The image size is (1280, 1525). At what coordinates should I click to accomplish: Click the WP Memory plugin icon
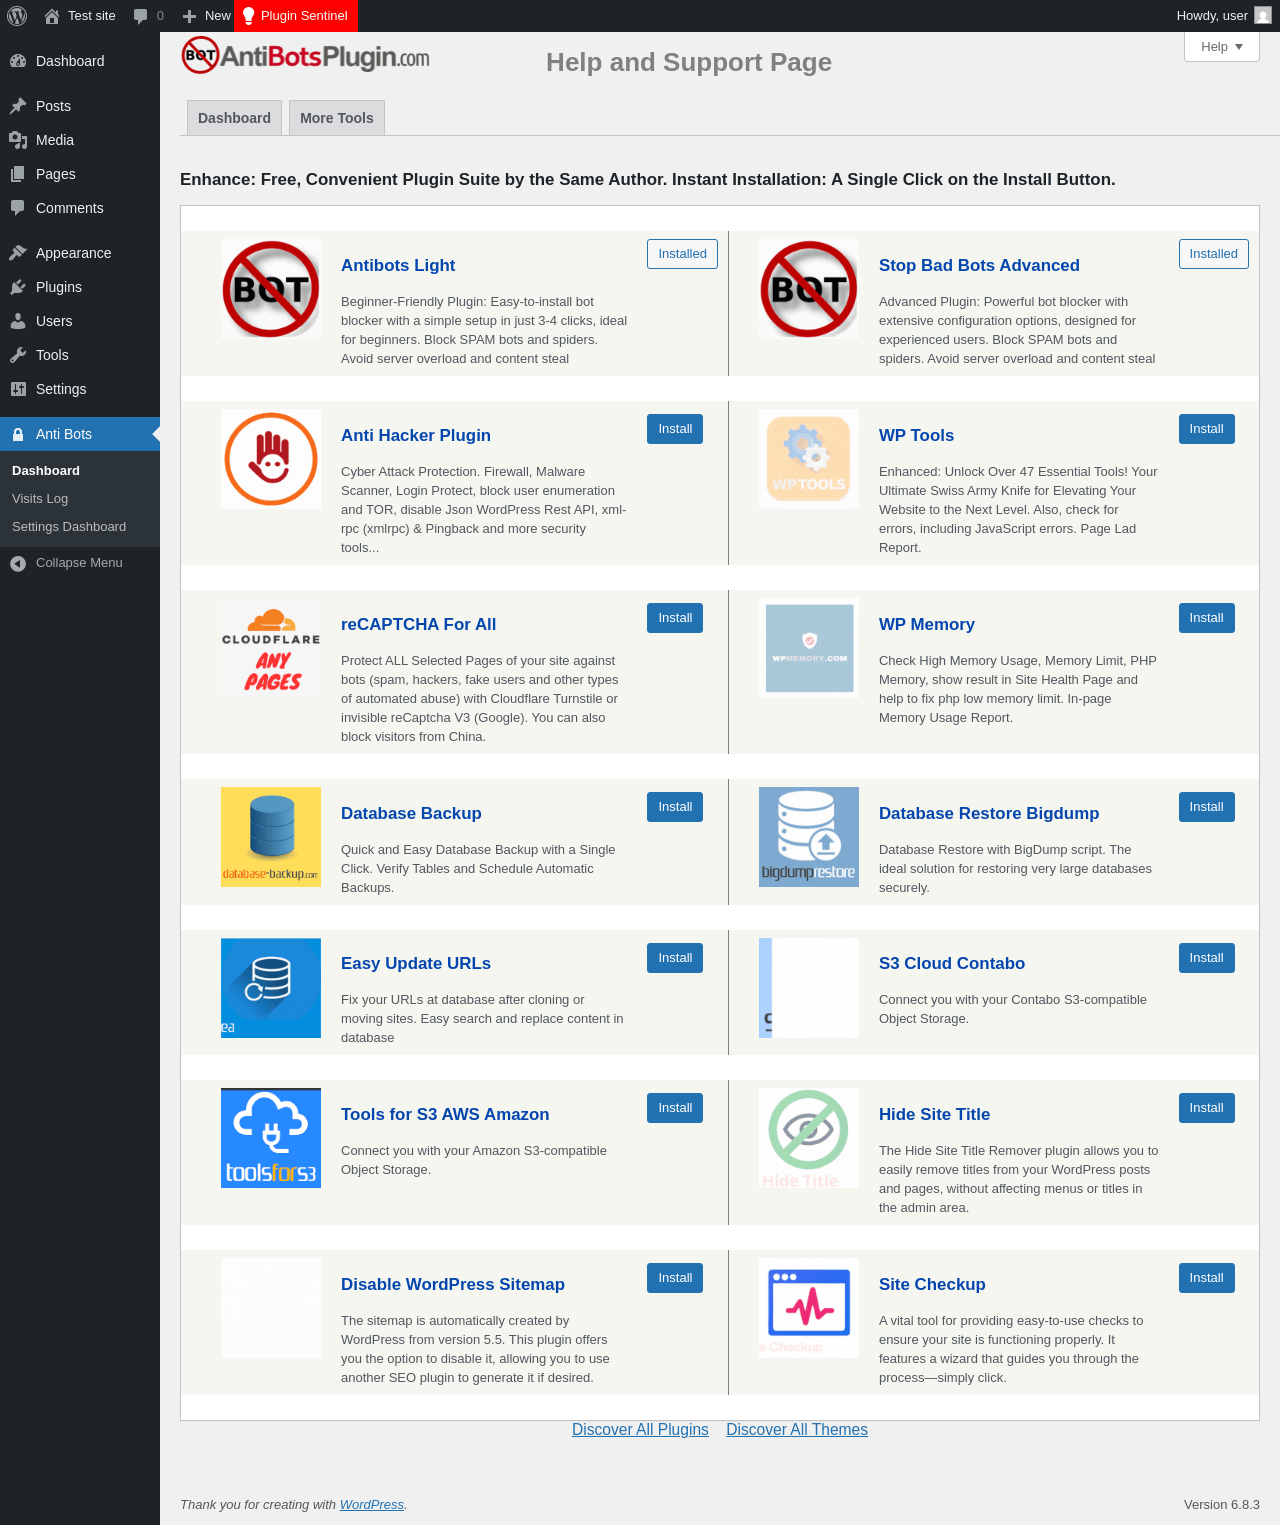809,648
